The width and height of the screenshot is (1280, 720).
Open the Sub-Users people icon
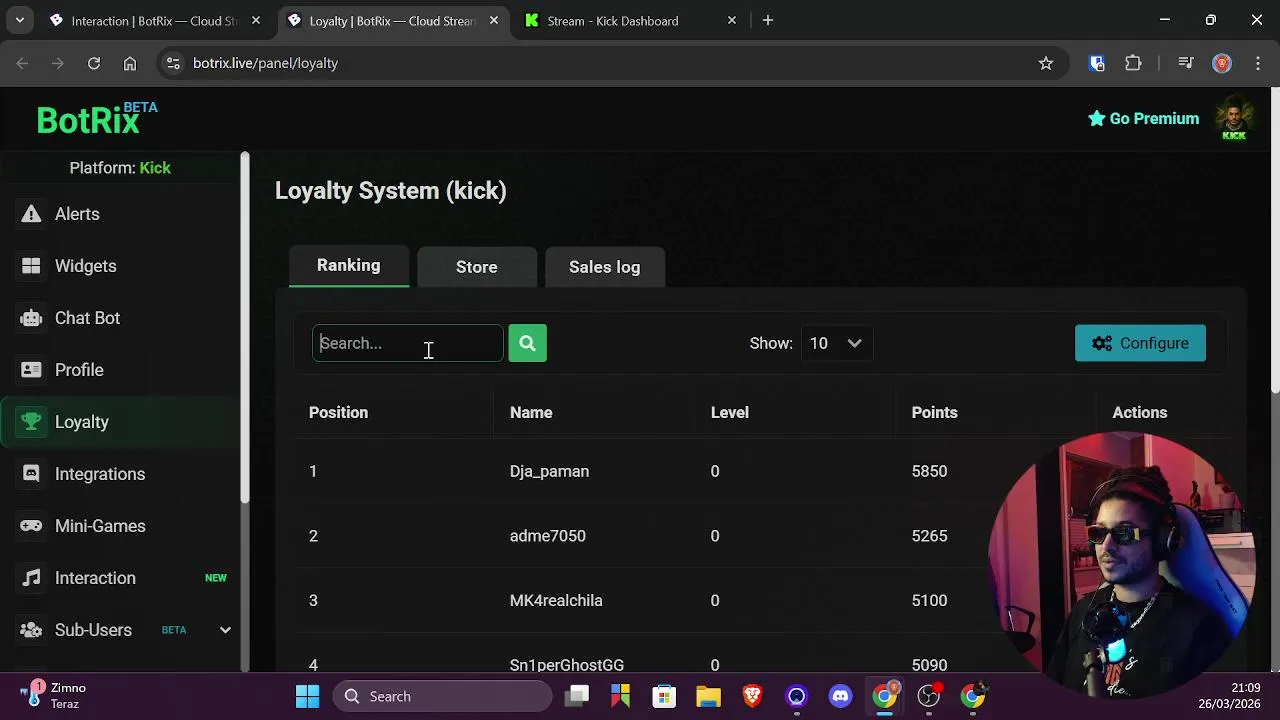pos(31,630)
